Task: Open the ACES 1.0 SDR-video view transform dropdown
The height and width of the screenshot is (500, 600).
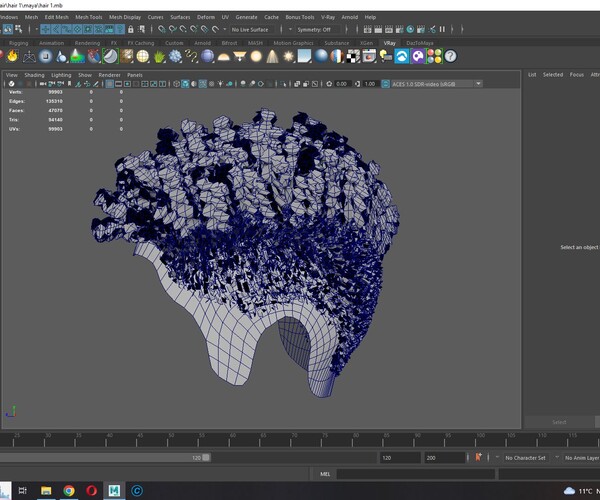Action: 437,84
